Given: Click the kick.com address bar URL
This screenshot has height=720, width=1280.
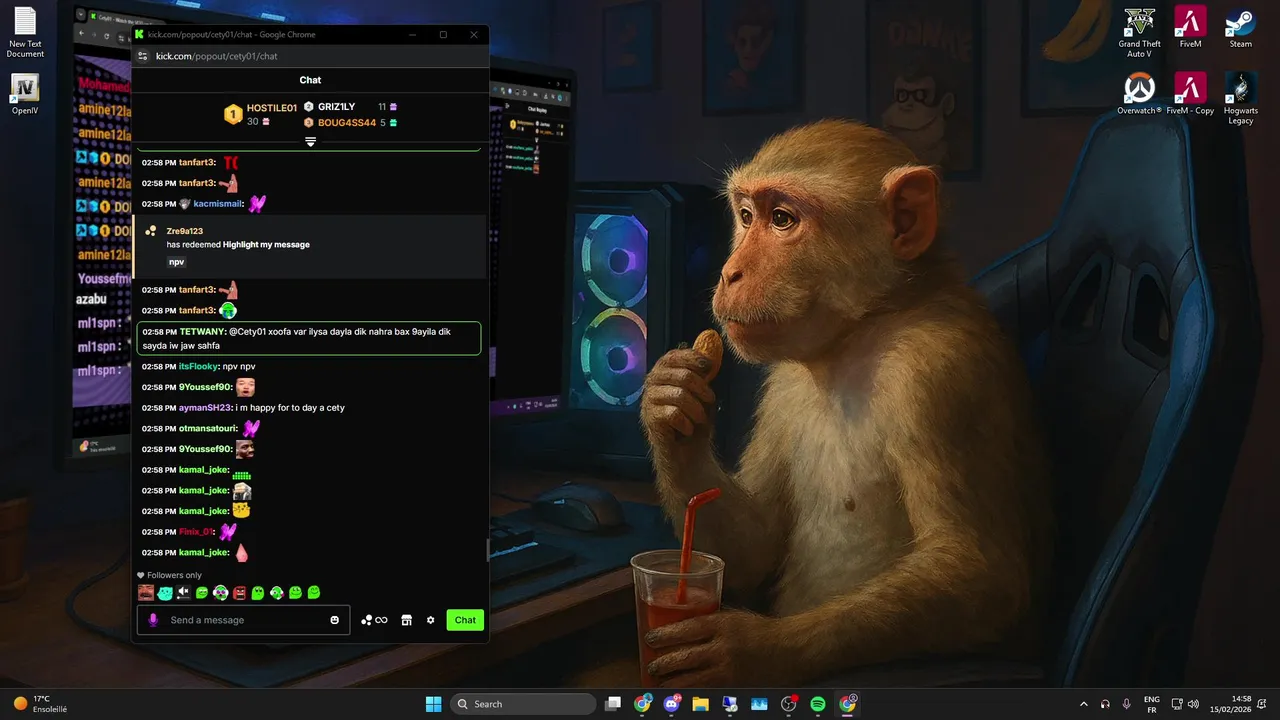Looking at the screenshot, I should coord(216,56).
